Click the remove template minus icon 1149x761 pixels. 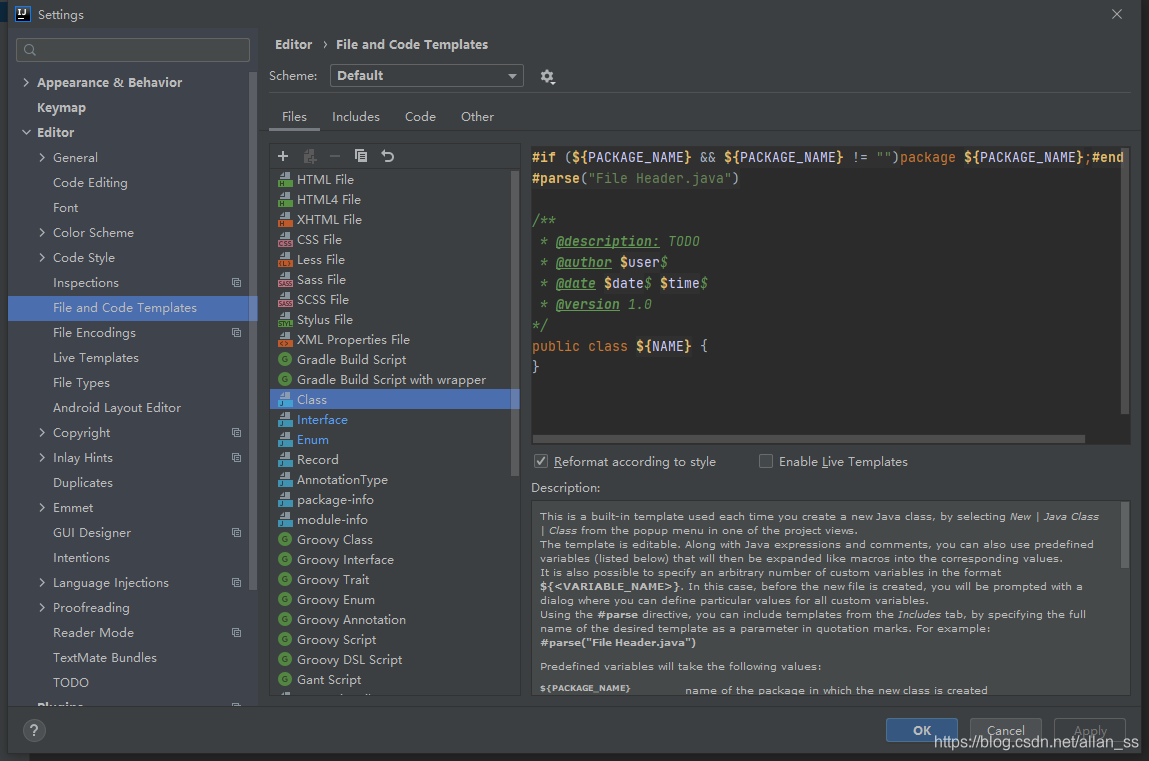[335, 156]
